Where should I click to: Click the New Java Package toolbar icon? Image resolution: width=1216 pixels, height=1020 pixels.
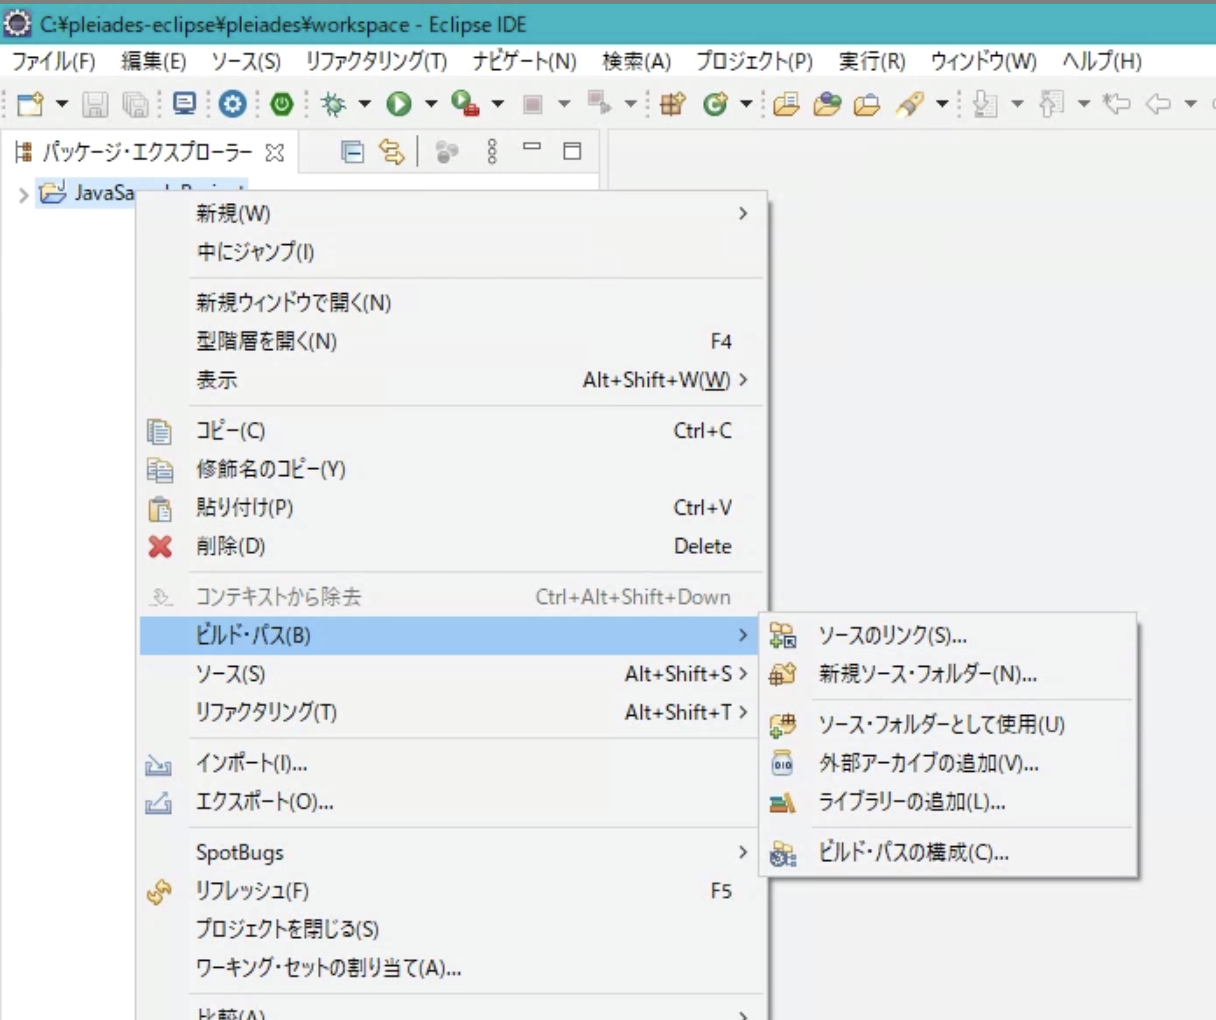pos(673,104)
